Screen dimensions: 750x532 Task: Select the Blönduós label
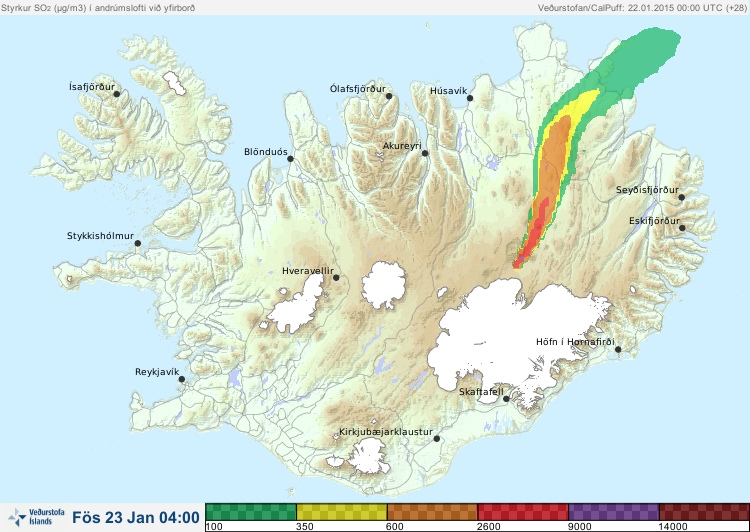[266, 152]
